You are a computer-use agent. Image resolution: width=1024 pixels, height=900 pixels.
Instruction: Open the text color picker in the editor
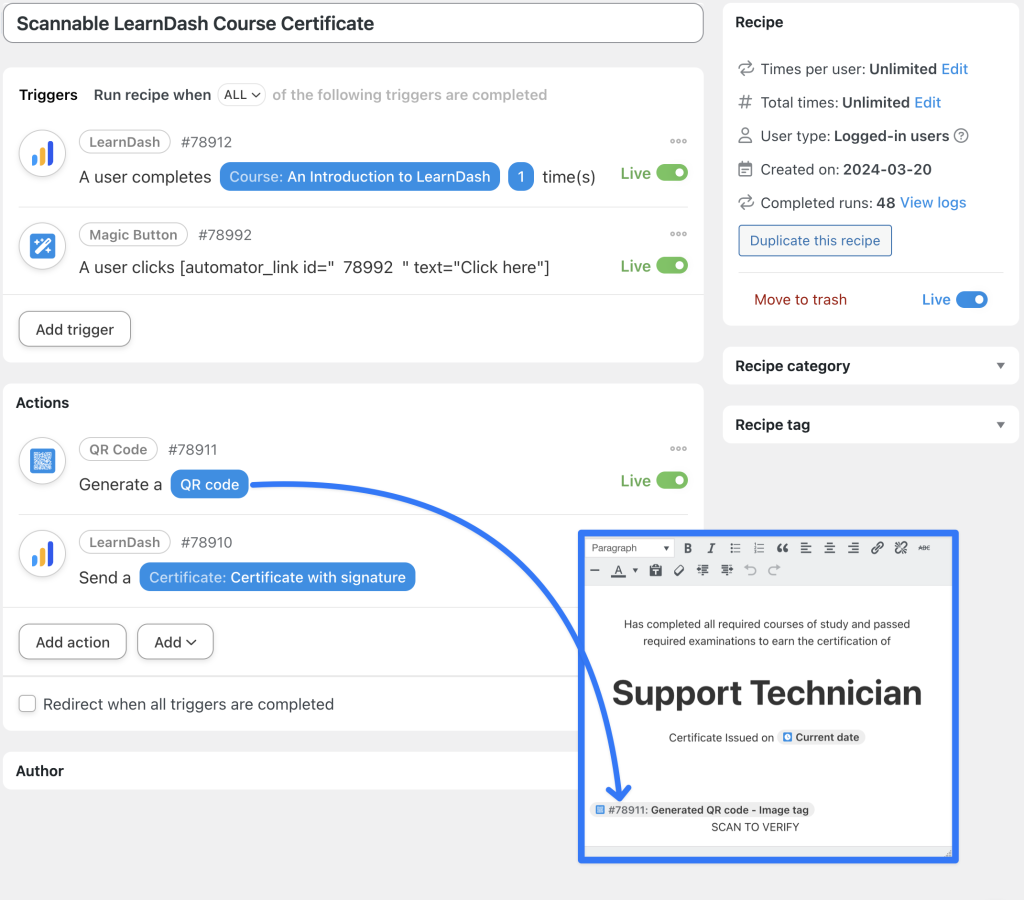pos(620,570)
